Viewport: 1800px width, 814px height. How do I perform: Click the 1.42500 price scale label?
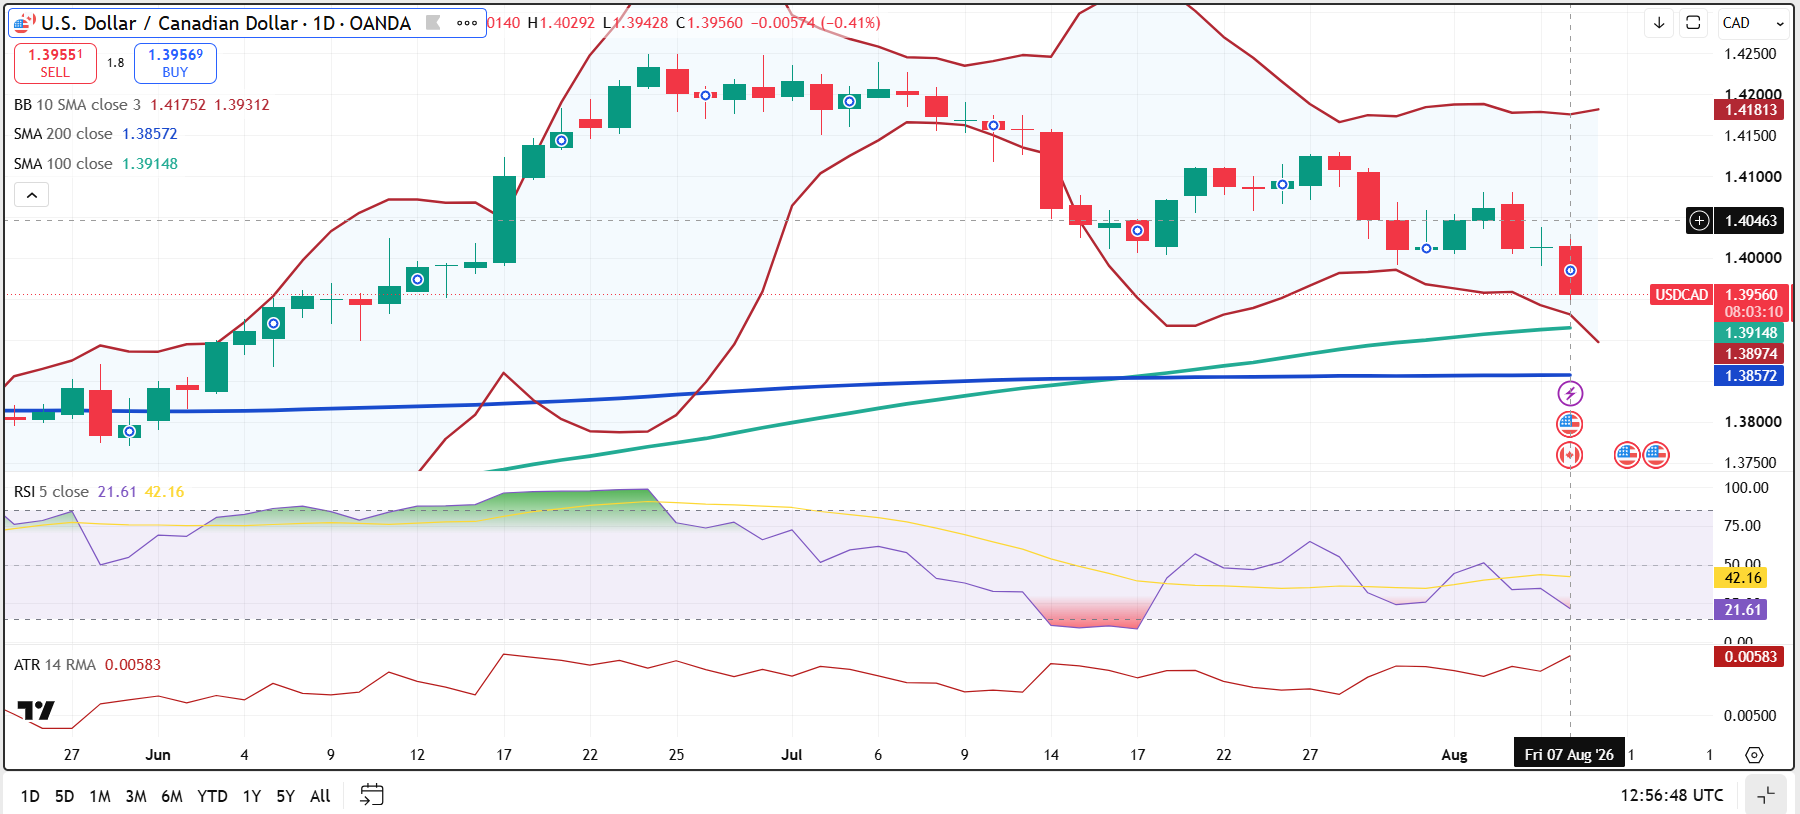tap(1751, 54)
